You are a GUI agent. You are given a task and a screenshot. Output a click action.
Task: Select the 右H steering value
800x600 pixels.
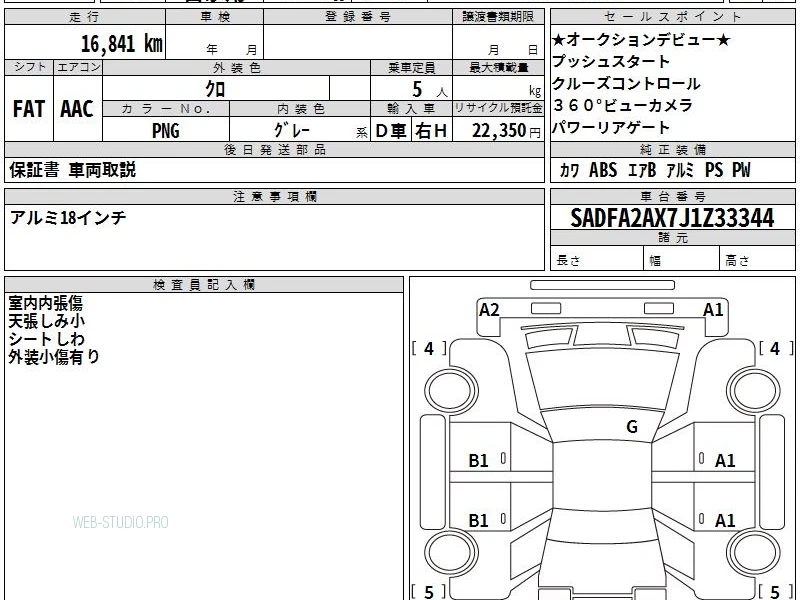coord(431,131)
